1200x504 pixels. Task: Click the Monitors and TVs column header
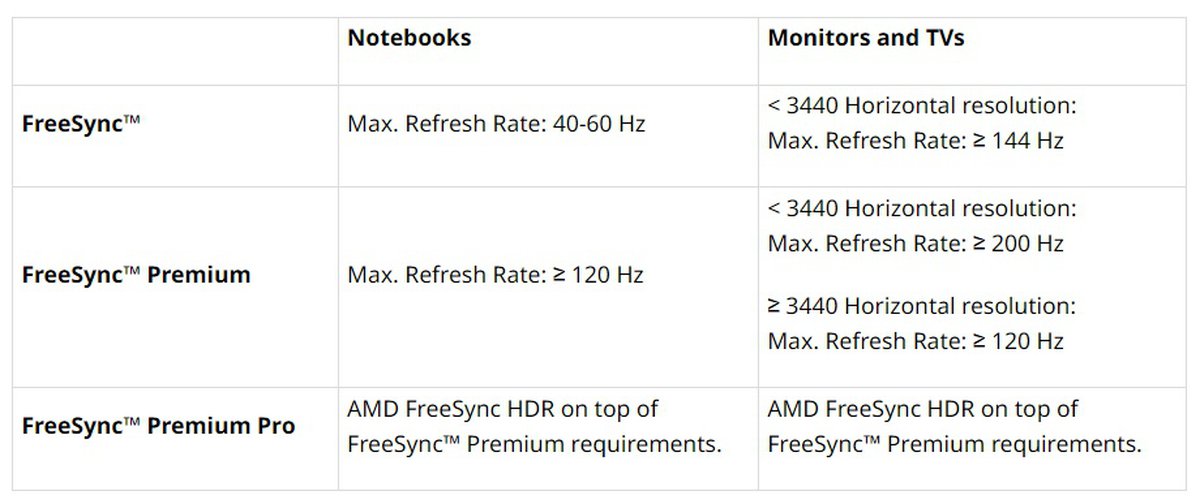[x=865, y=39]
